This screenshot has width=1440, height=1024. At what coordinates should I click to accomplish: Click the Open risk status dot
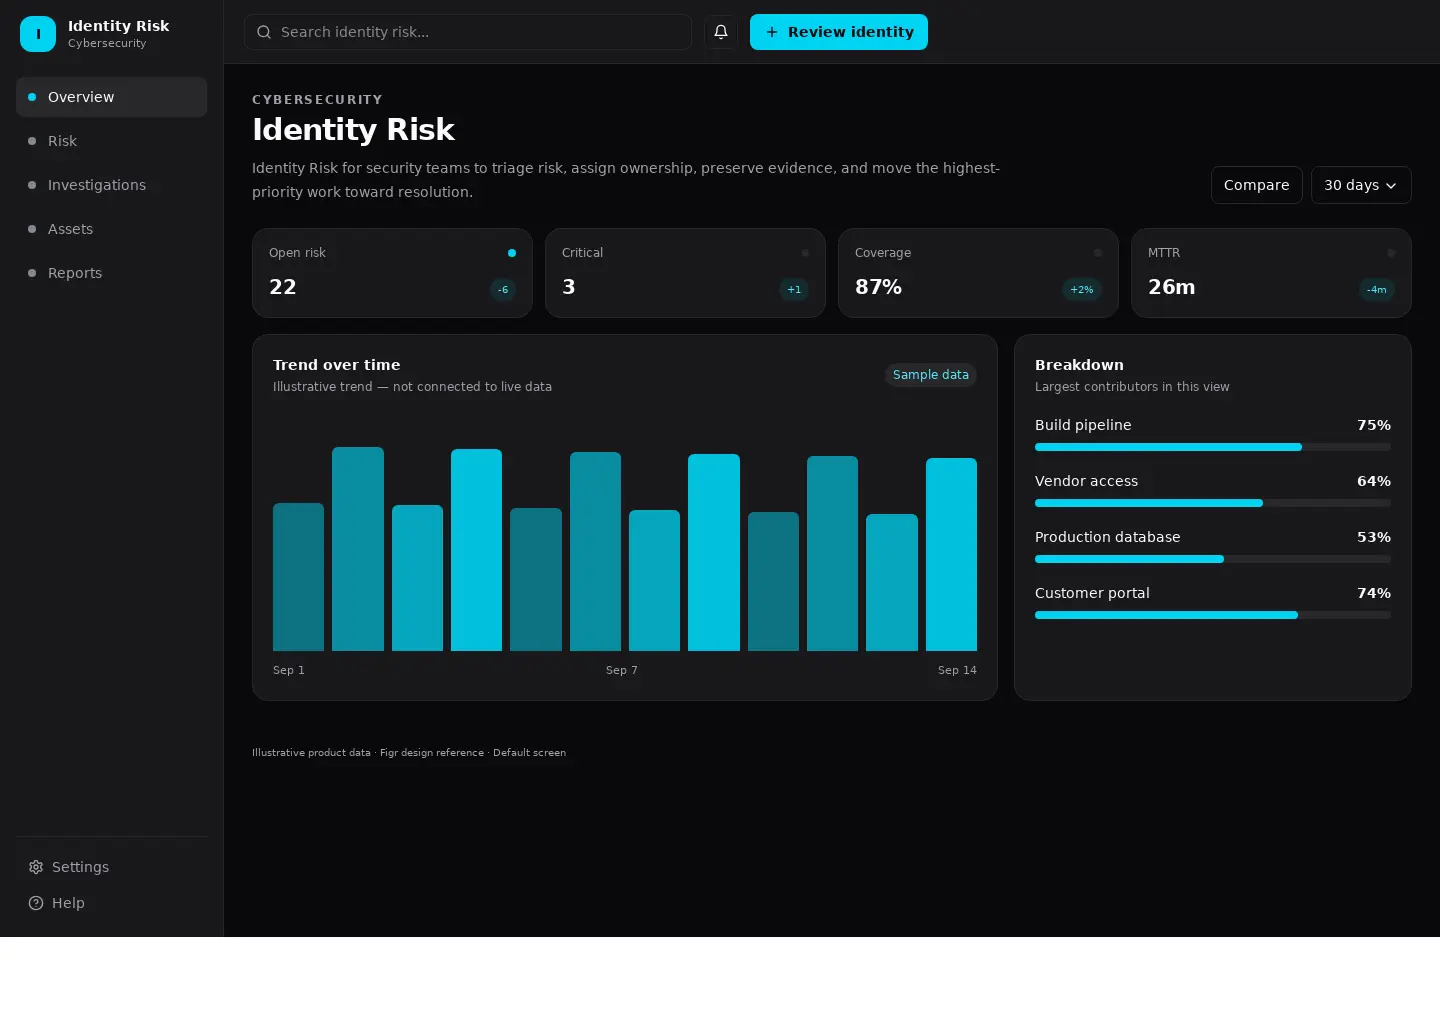(512, 253)
